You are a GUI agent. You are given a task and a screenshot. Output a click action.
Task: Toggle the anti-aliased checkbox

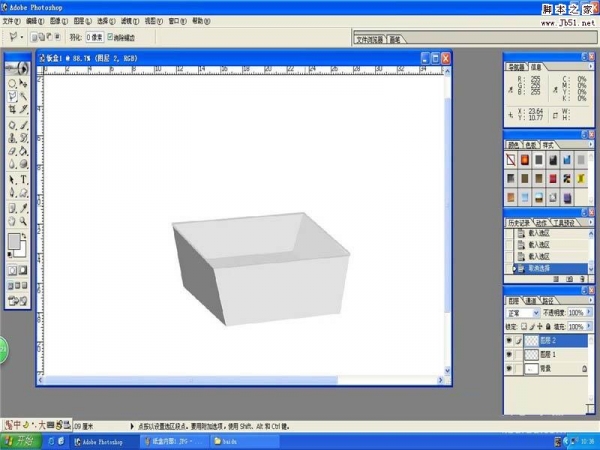click(x=110, y=37)
